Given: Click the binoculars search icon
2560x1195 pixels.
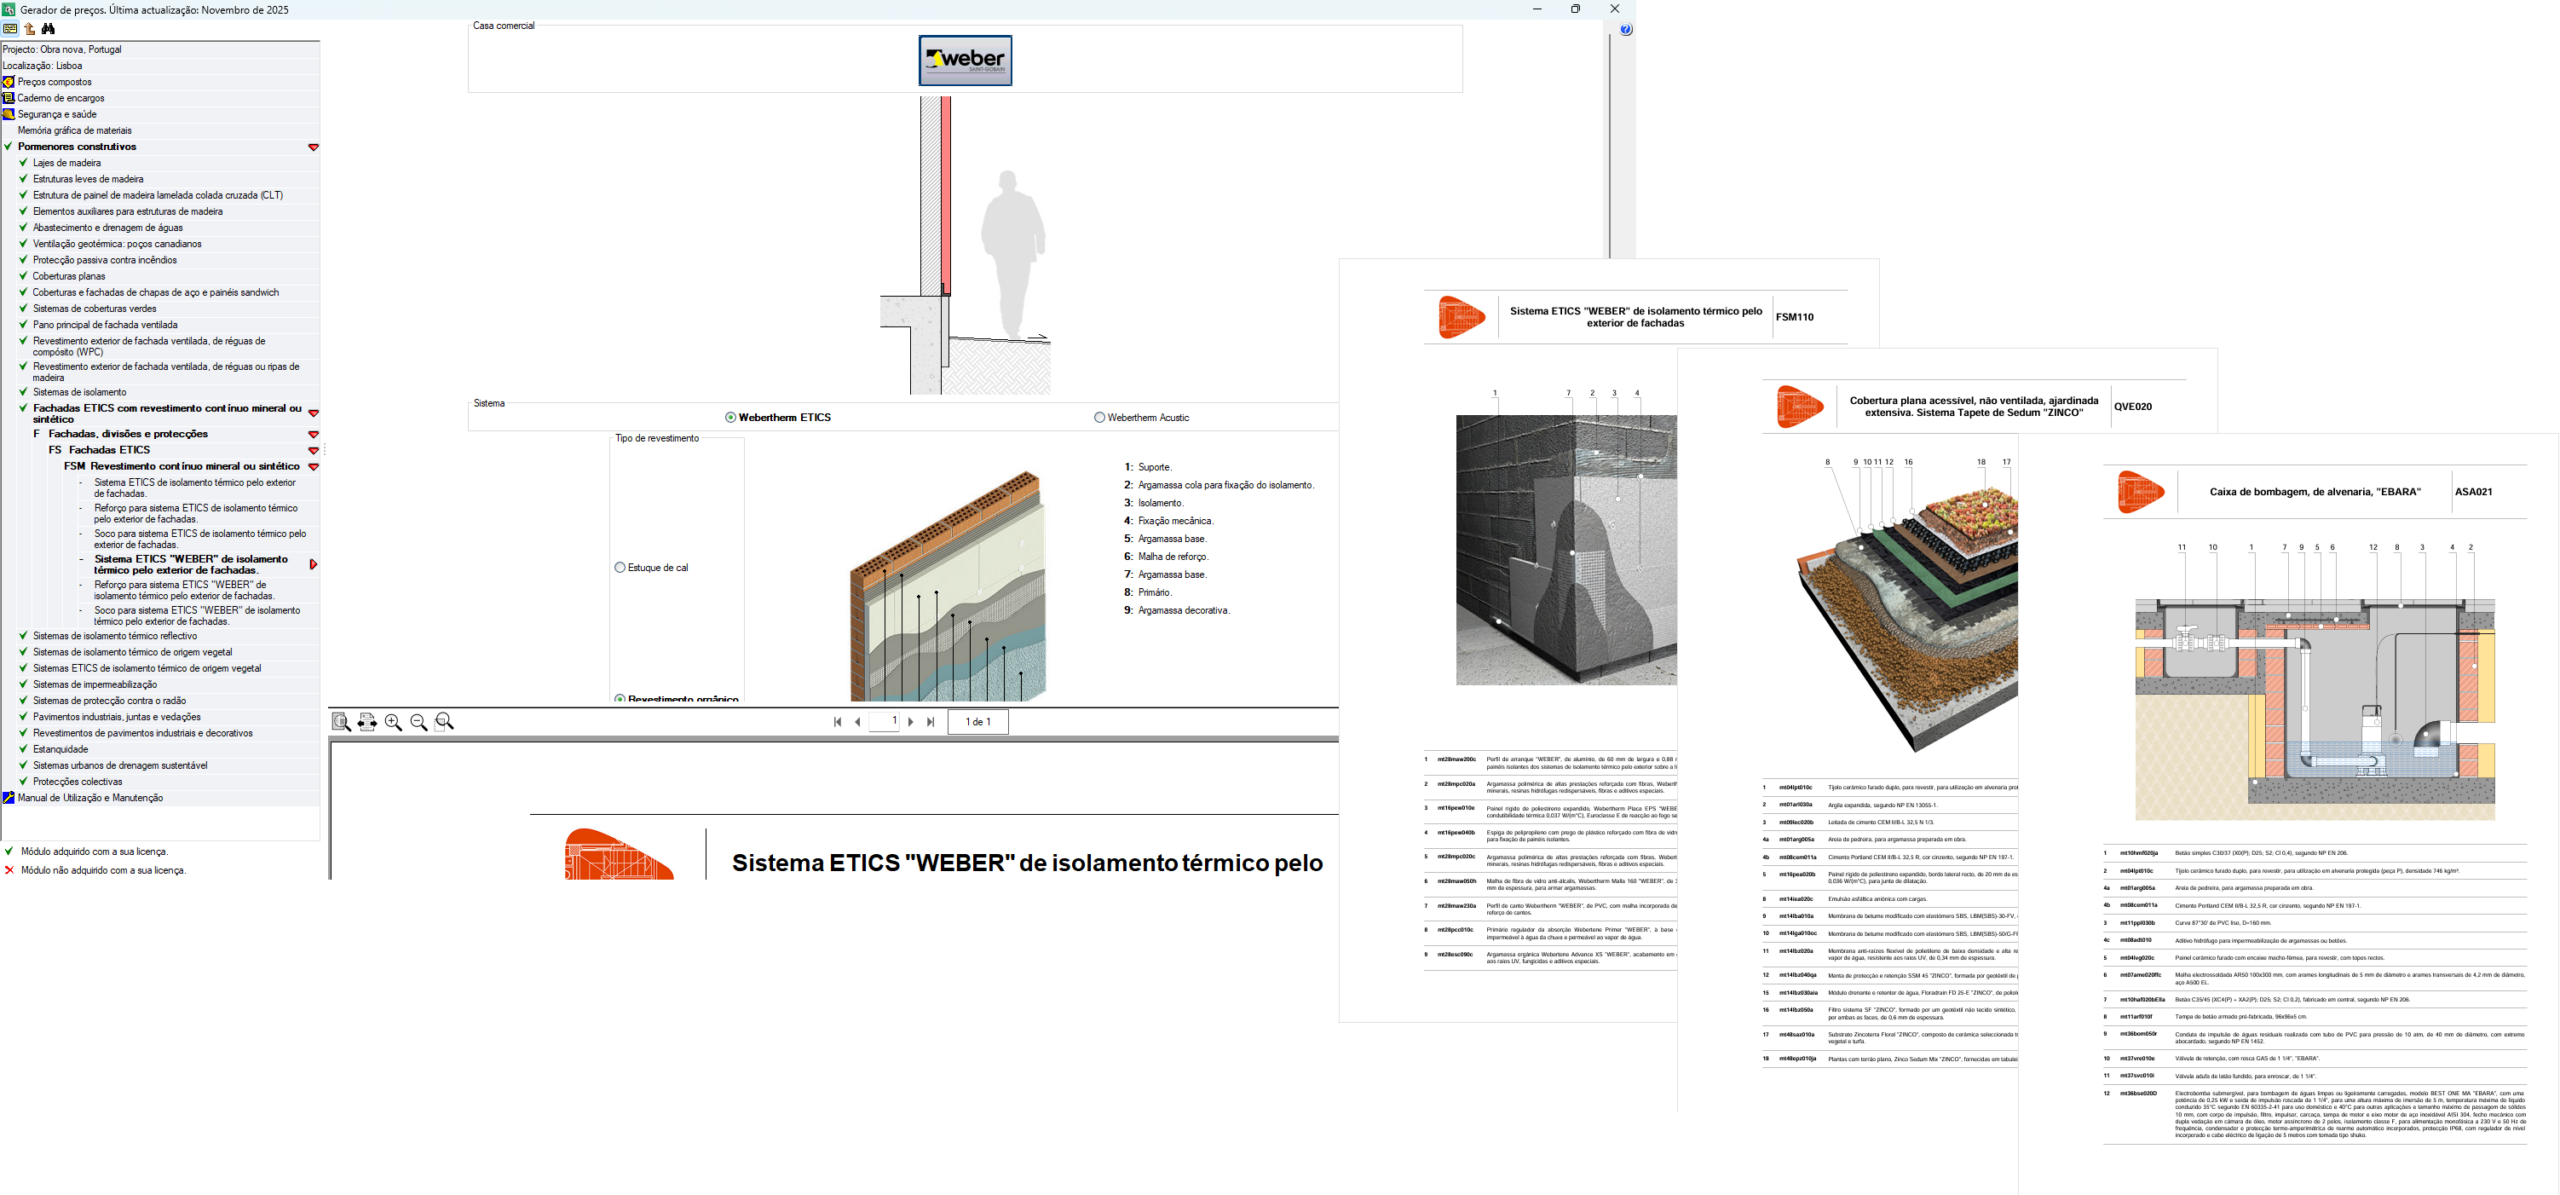Looking at the screenshot, I should (48, 29).
